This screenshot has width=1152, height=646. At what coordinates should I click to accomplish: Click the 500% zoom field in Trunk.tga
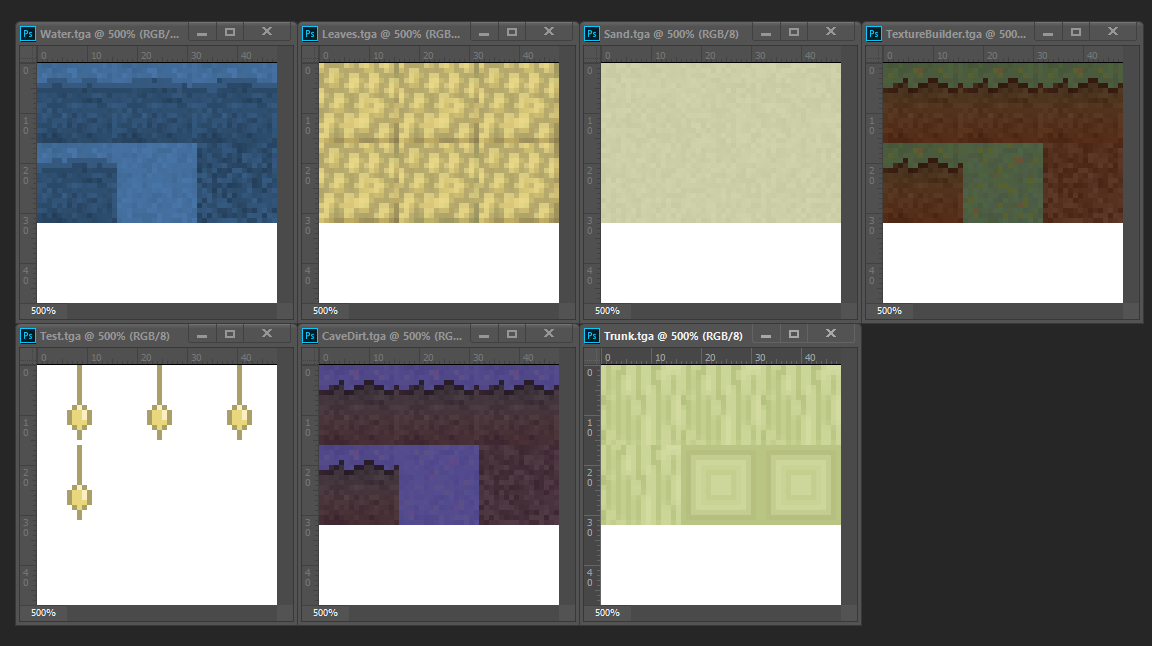(x=607, y=613)
